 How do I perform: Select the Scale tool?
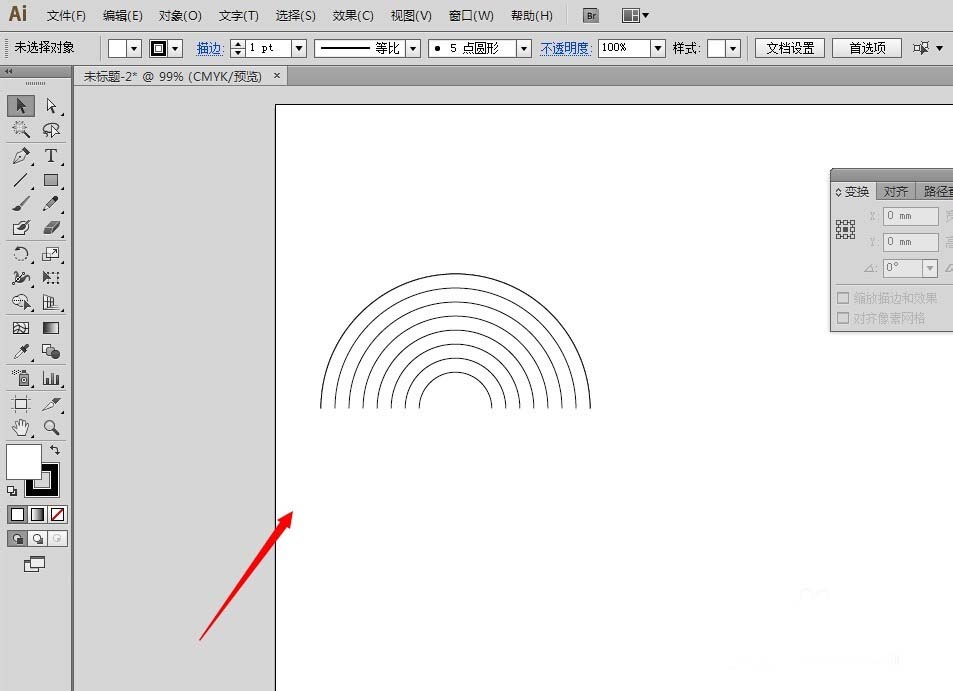point(51,254)
